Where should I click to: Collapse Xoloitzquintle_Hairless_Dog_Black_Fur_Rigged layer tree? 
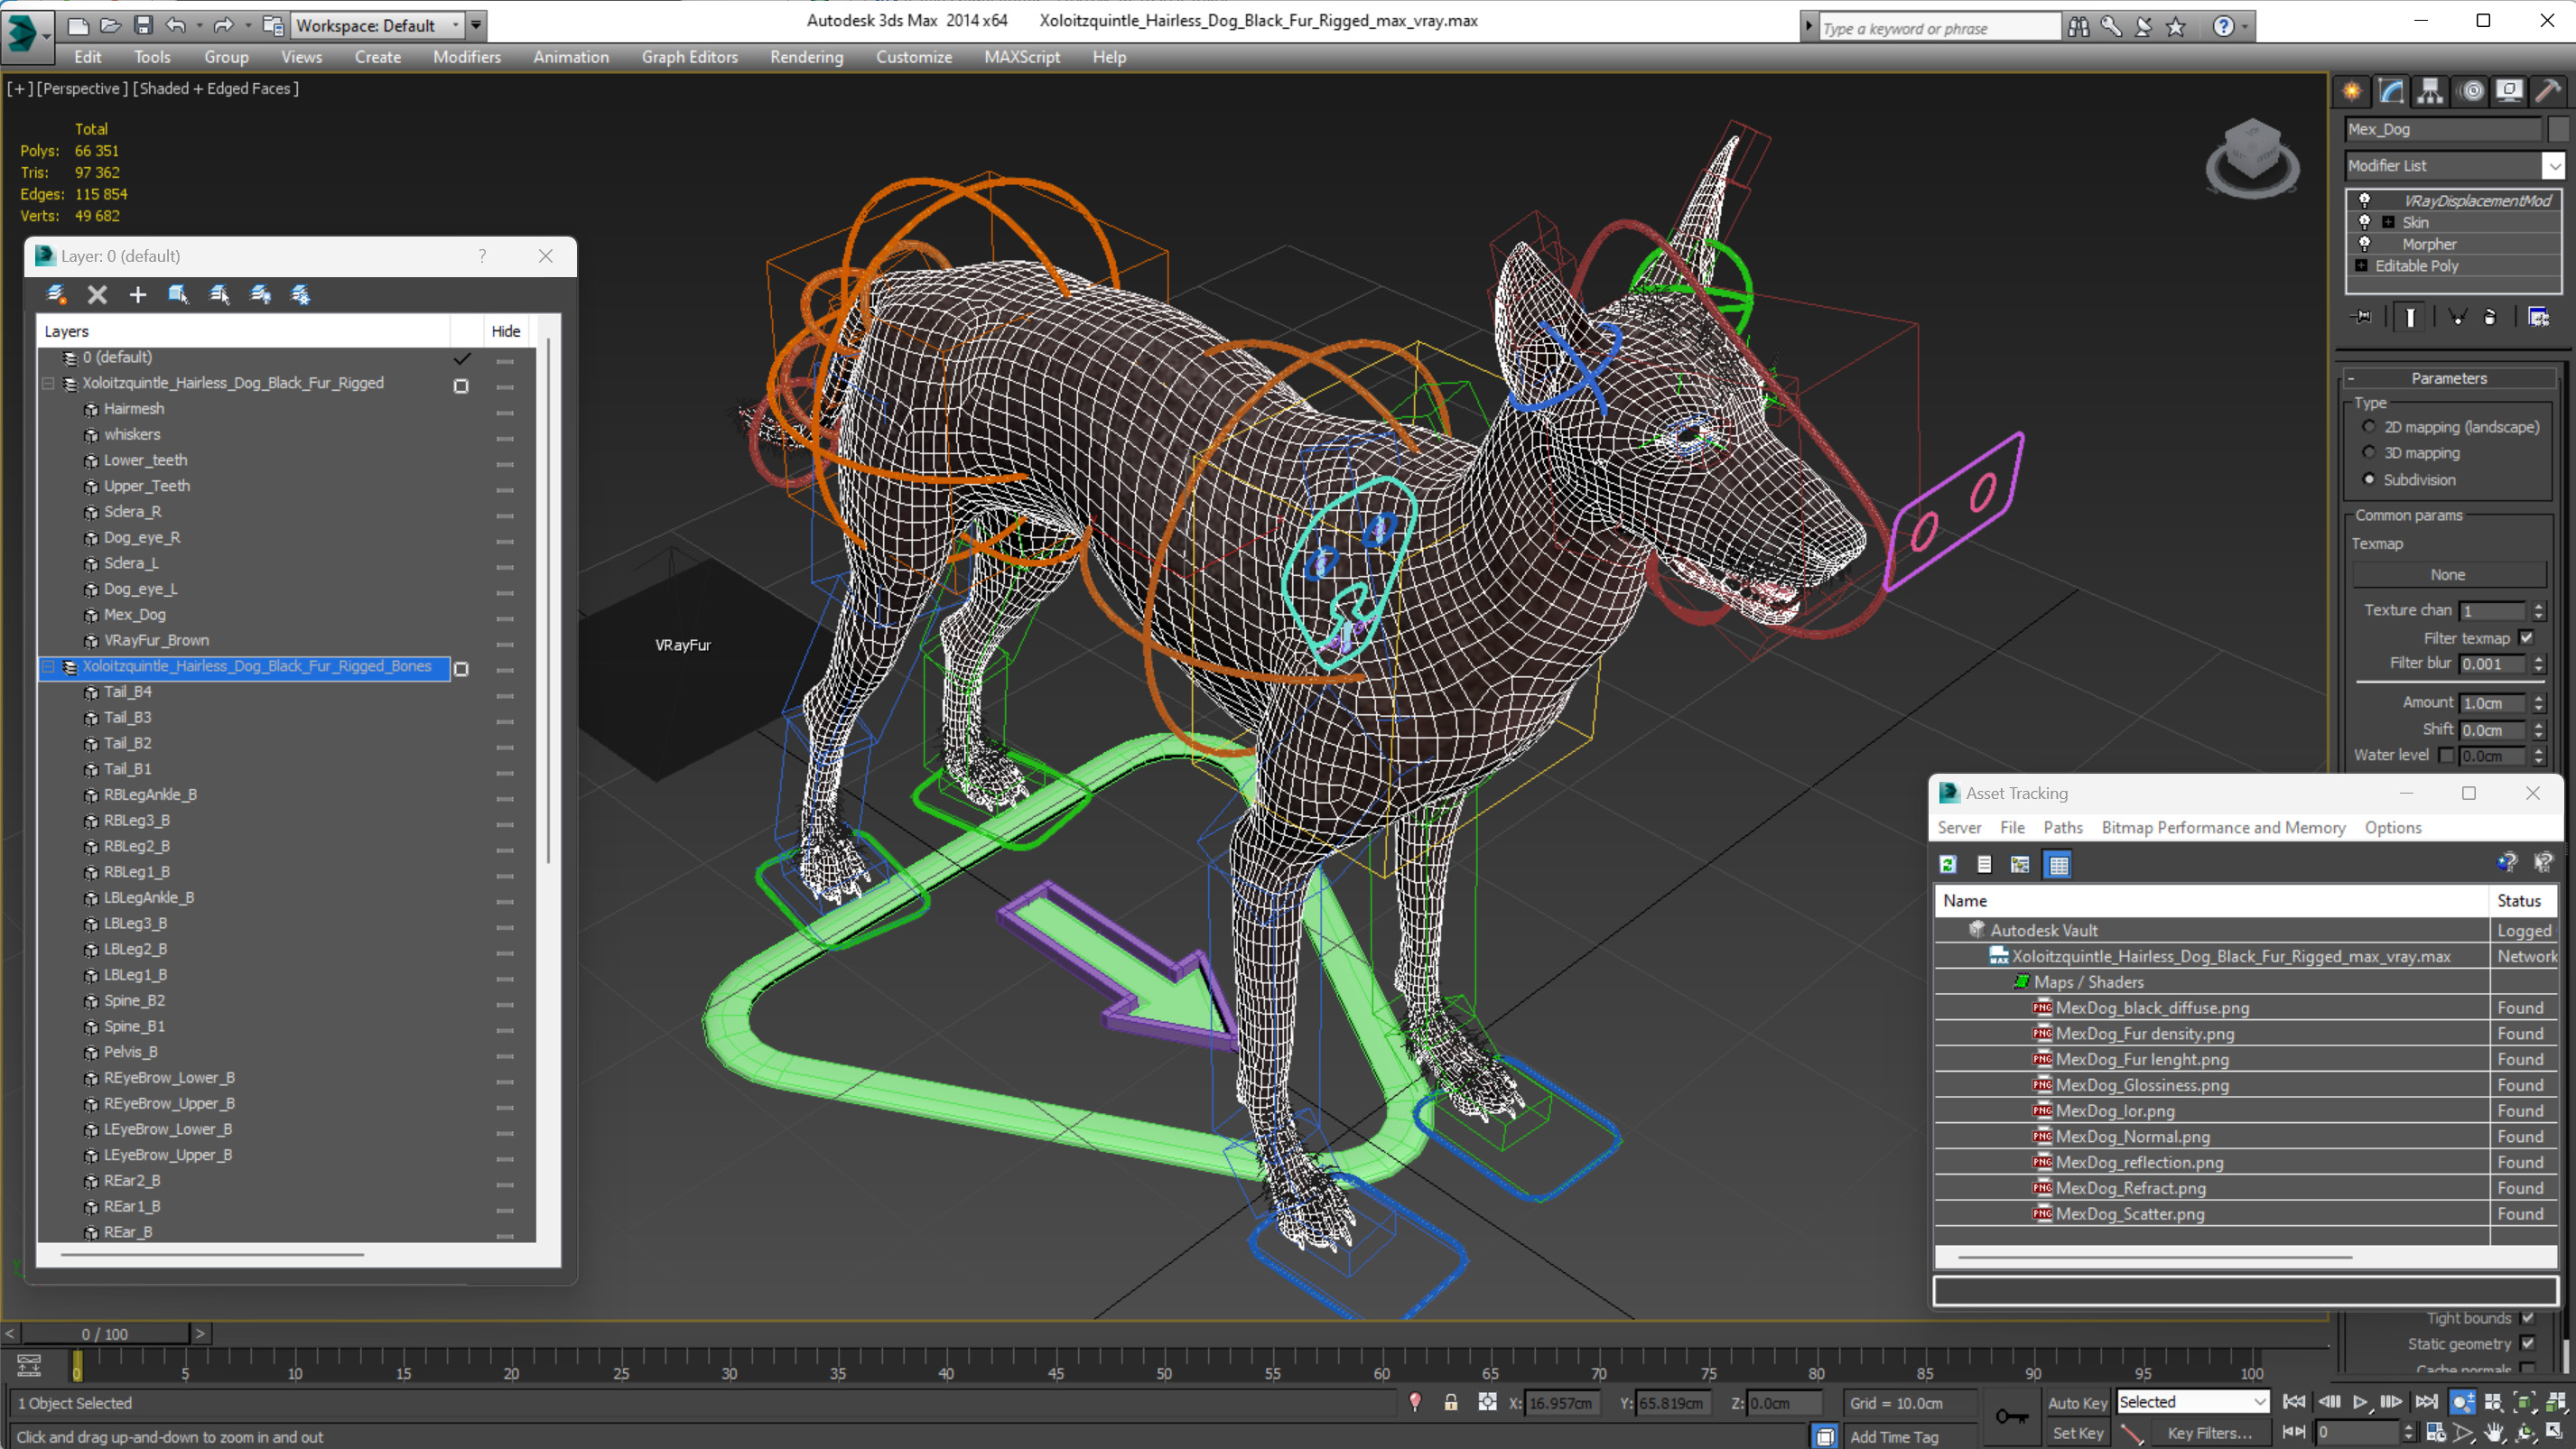click(x=48, y=384)
